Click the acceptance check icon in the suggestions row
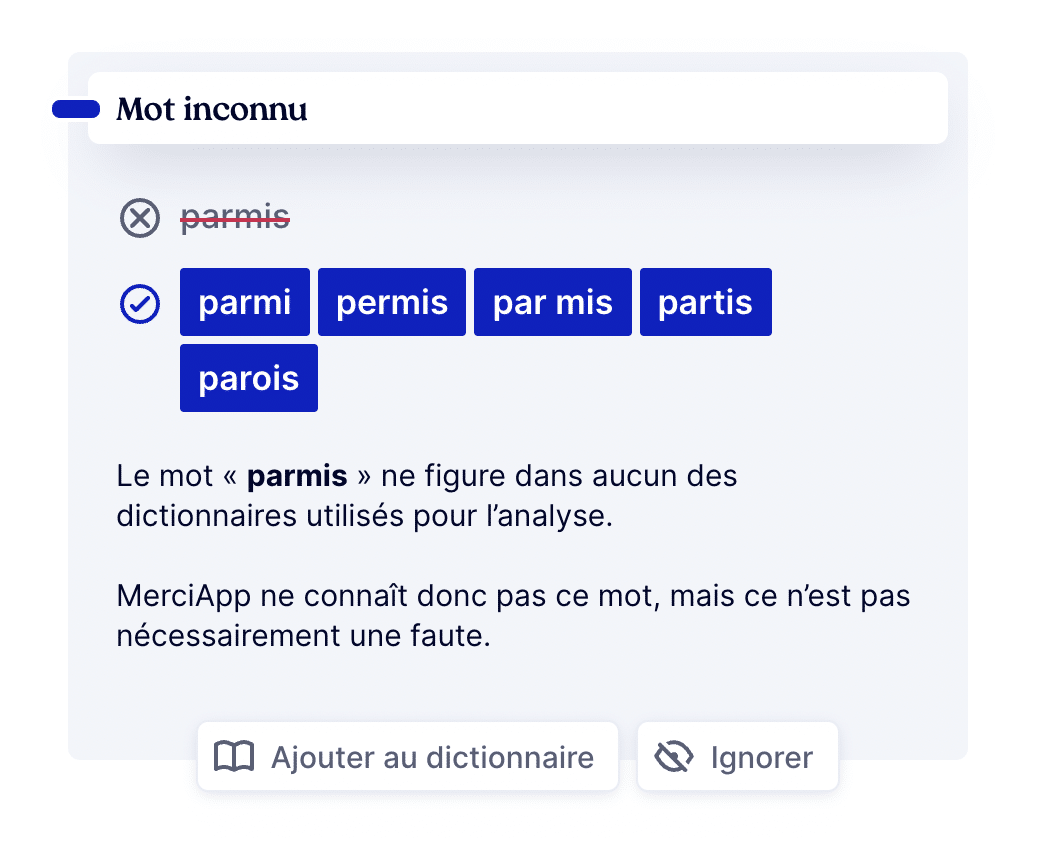 point(139,302)
